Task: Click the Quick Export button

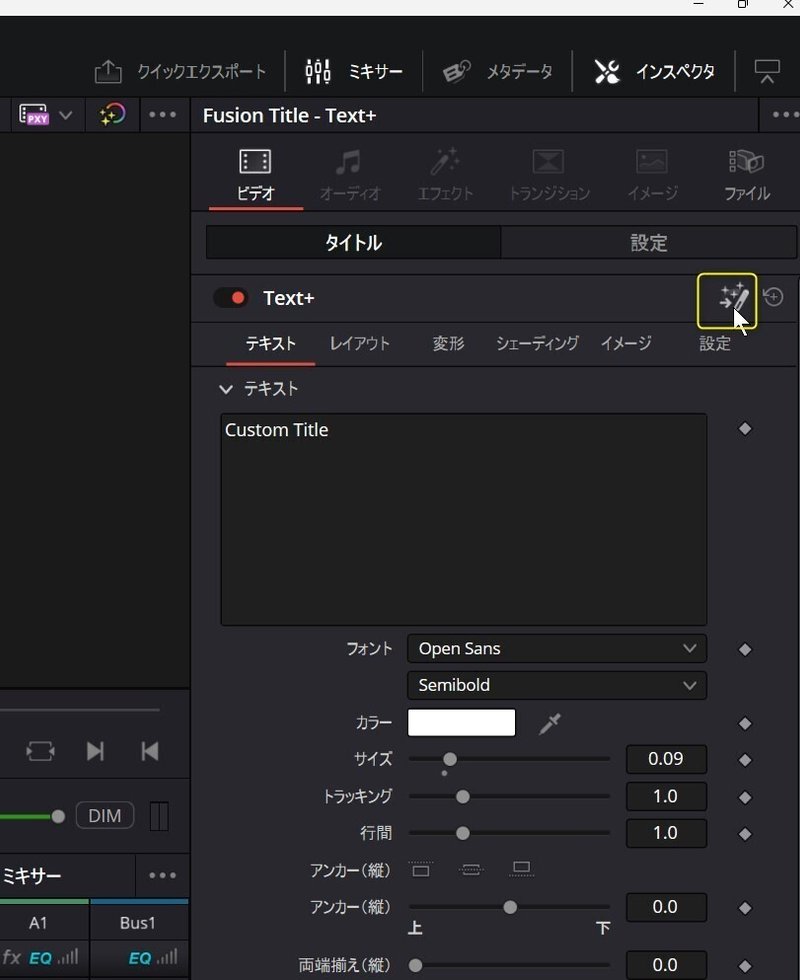Action: [180, 72]
